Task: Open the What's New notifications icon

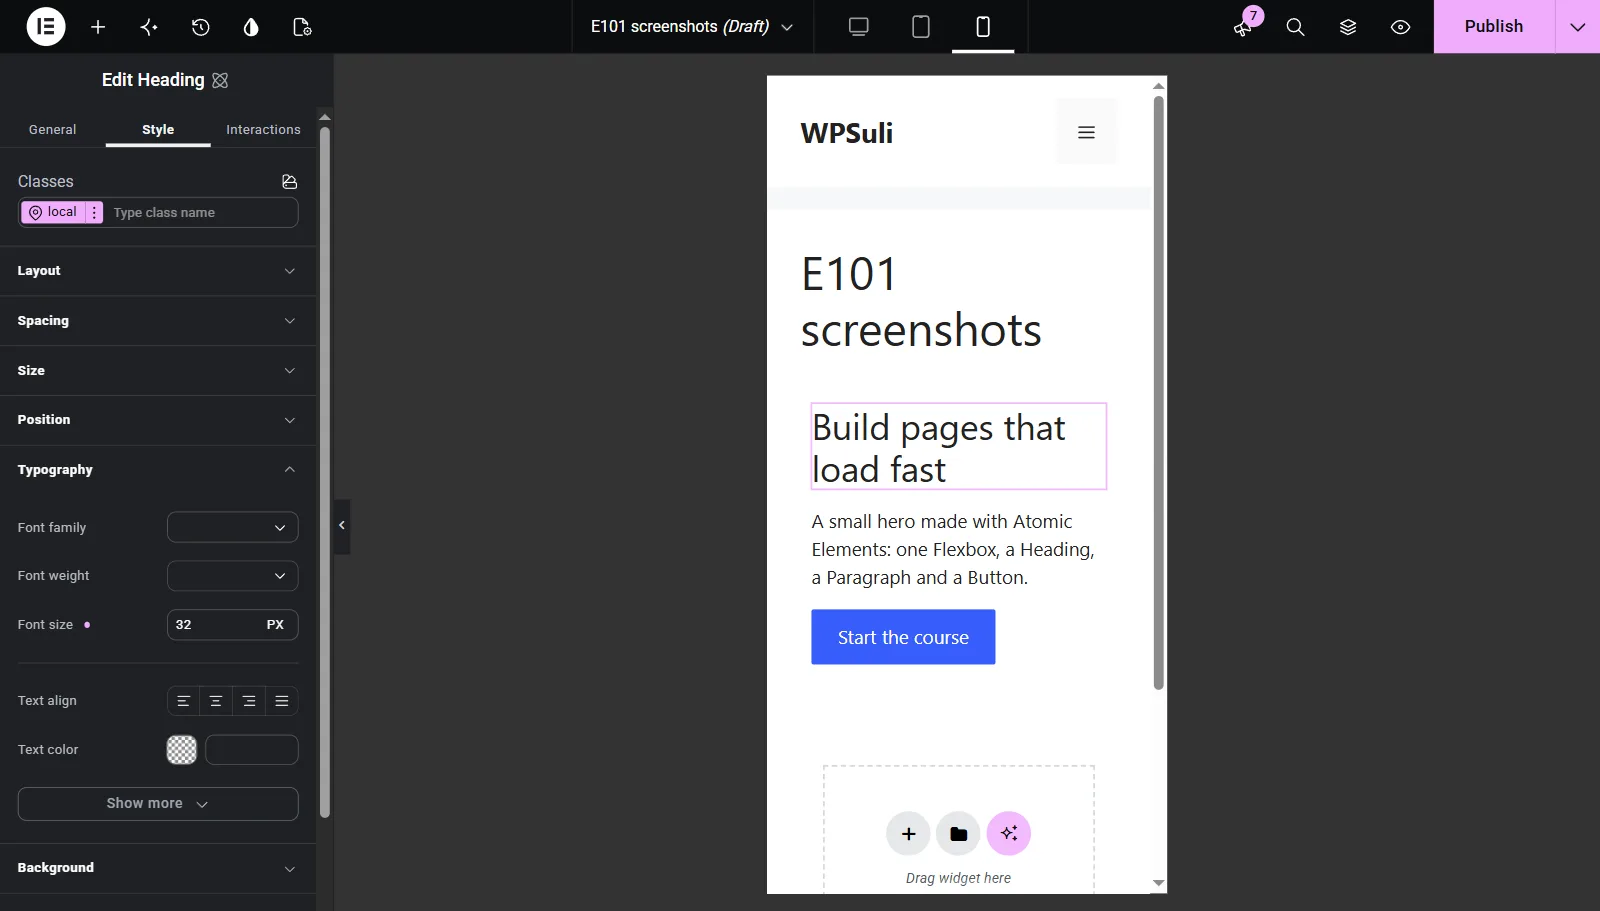Action: (1243, 27)
